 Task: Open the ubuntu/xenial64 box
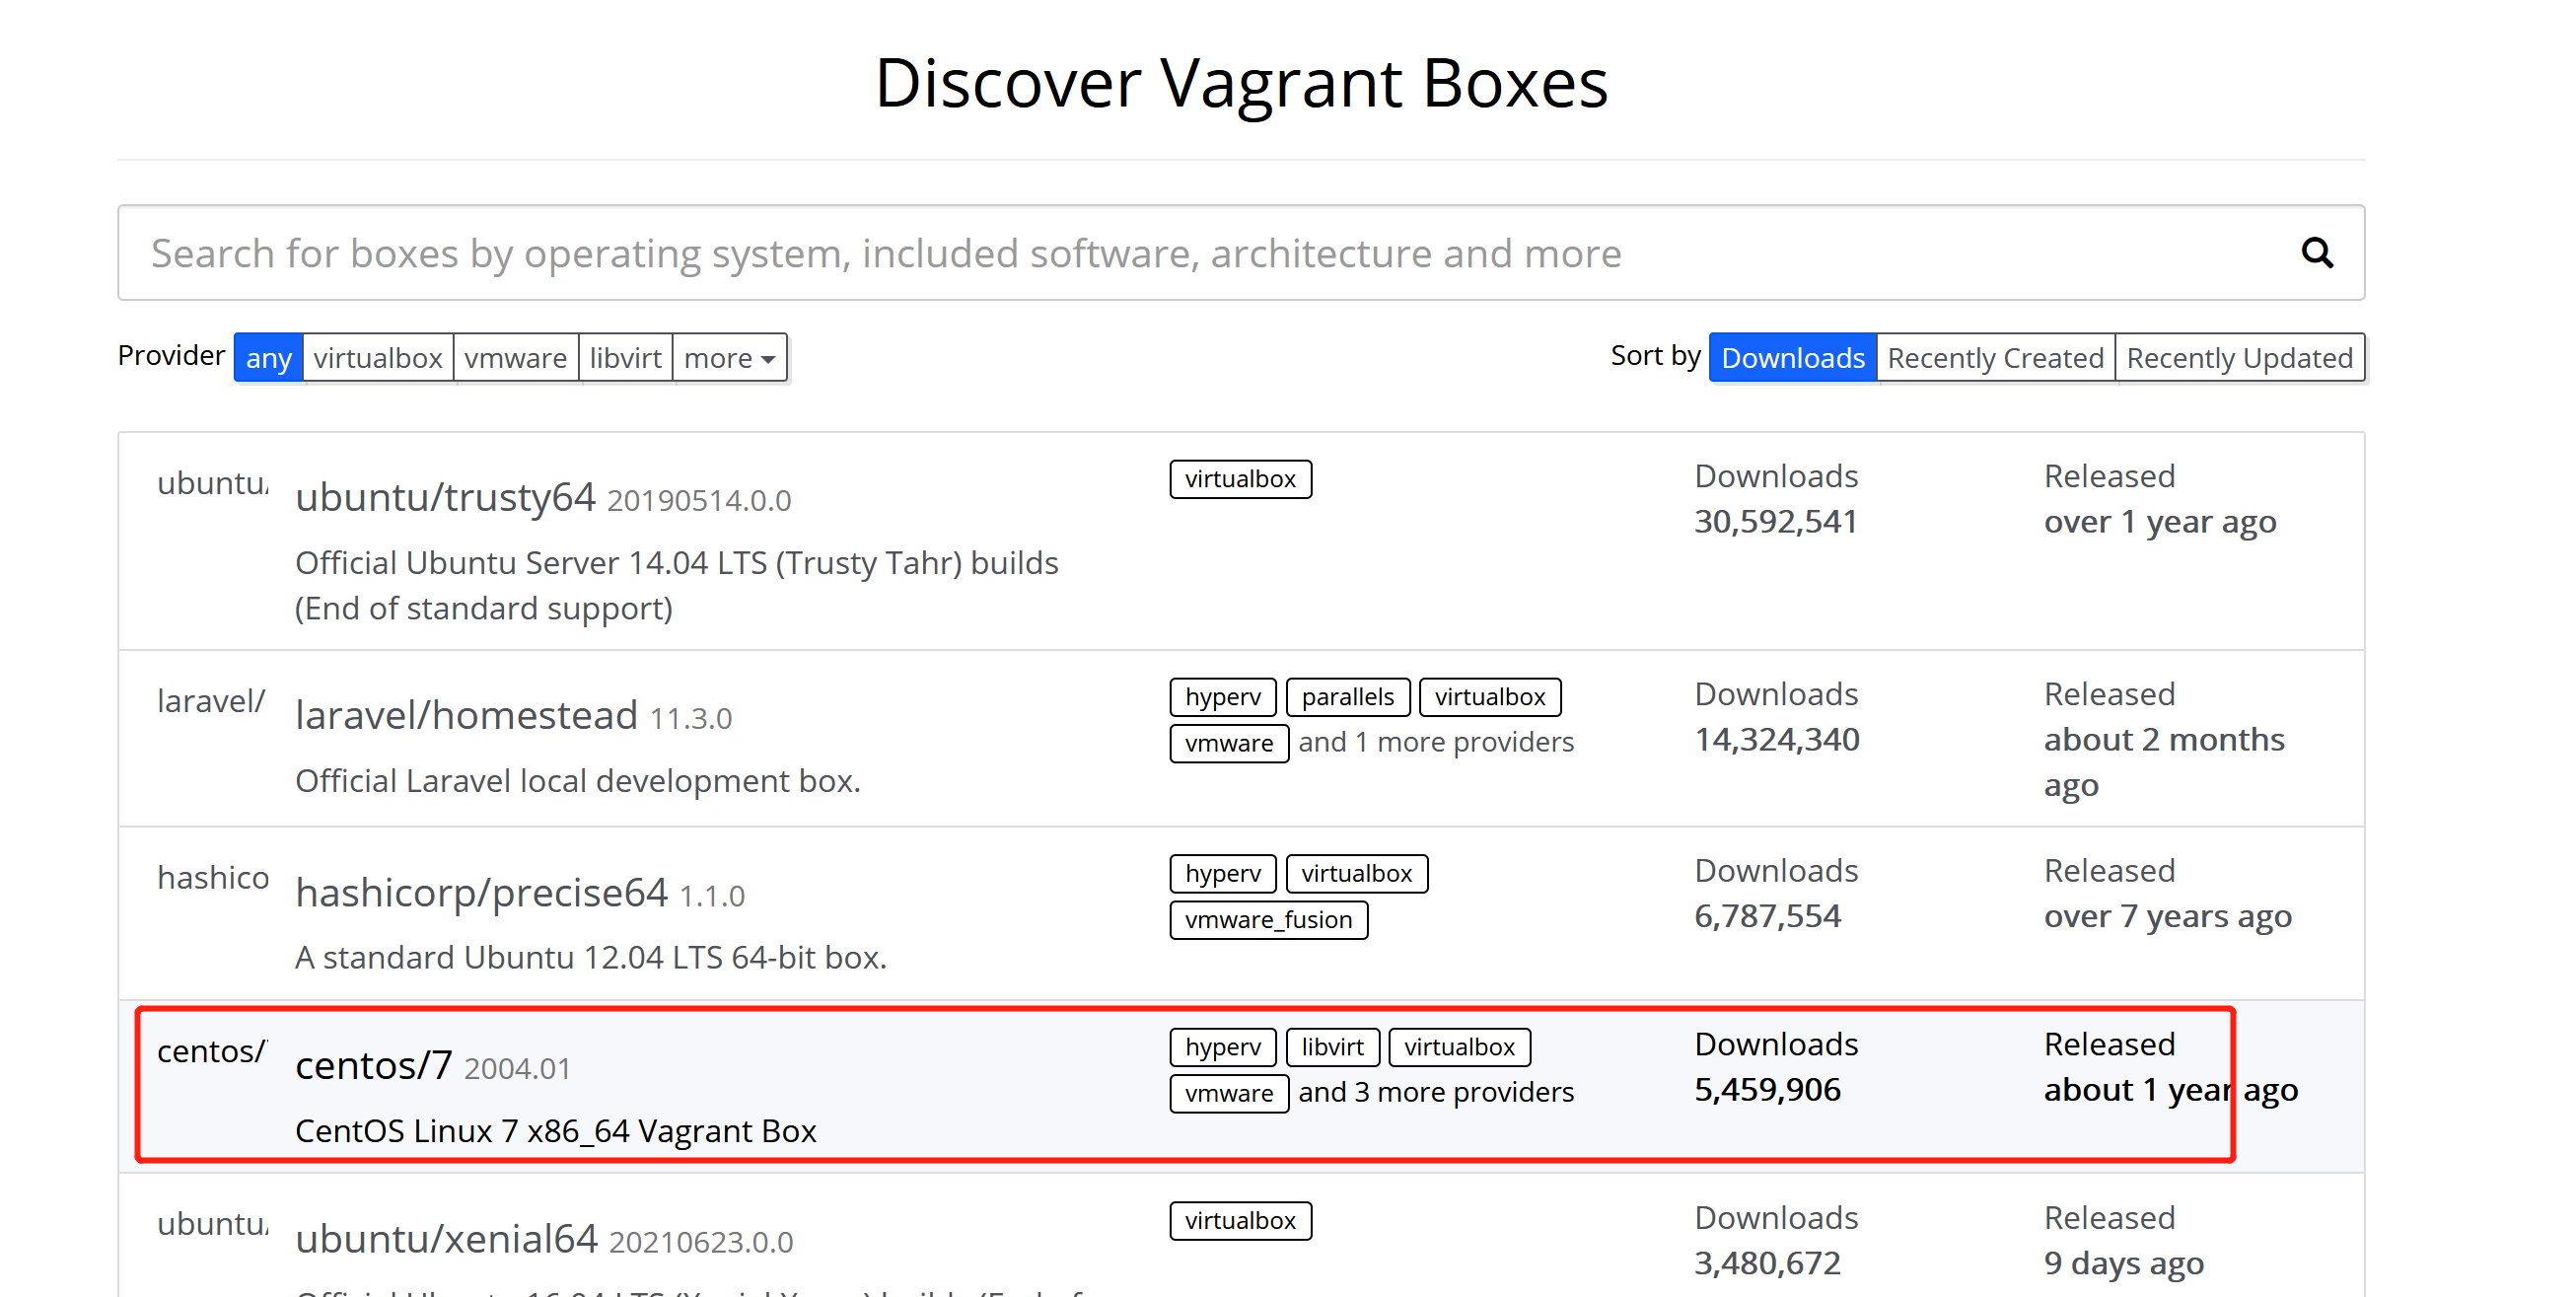446,1238
